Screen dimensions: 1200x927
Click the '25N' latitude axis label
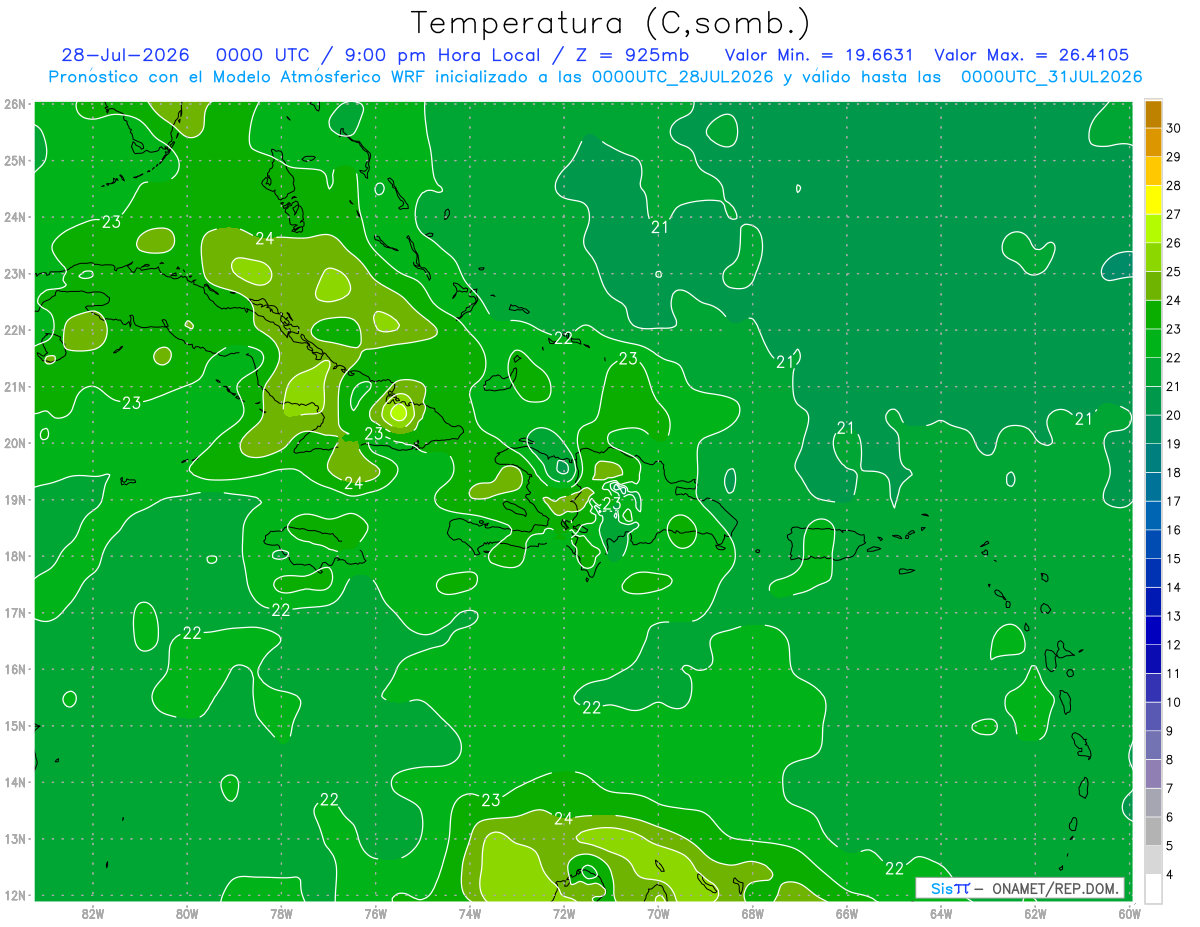14,161
